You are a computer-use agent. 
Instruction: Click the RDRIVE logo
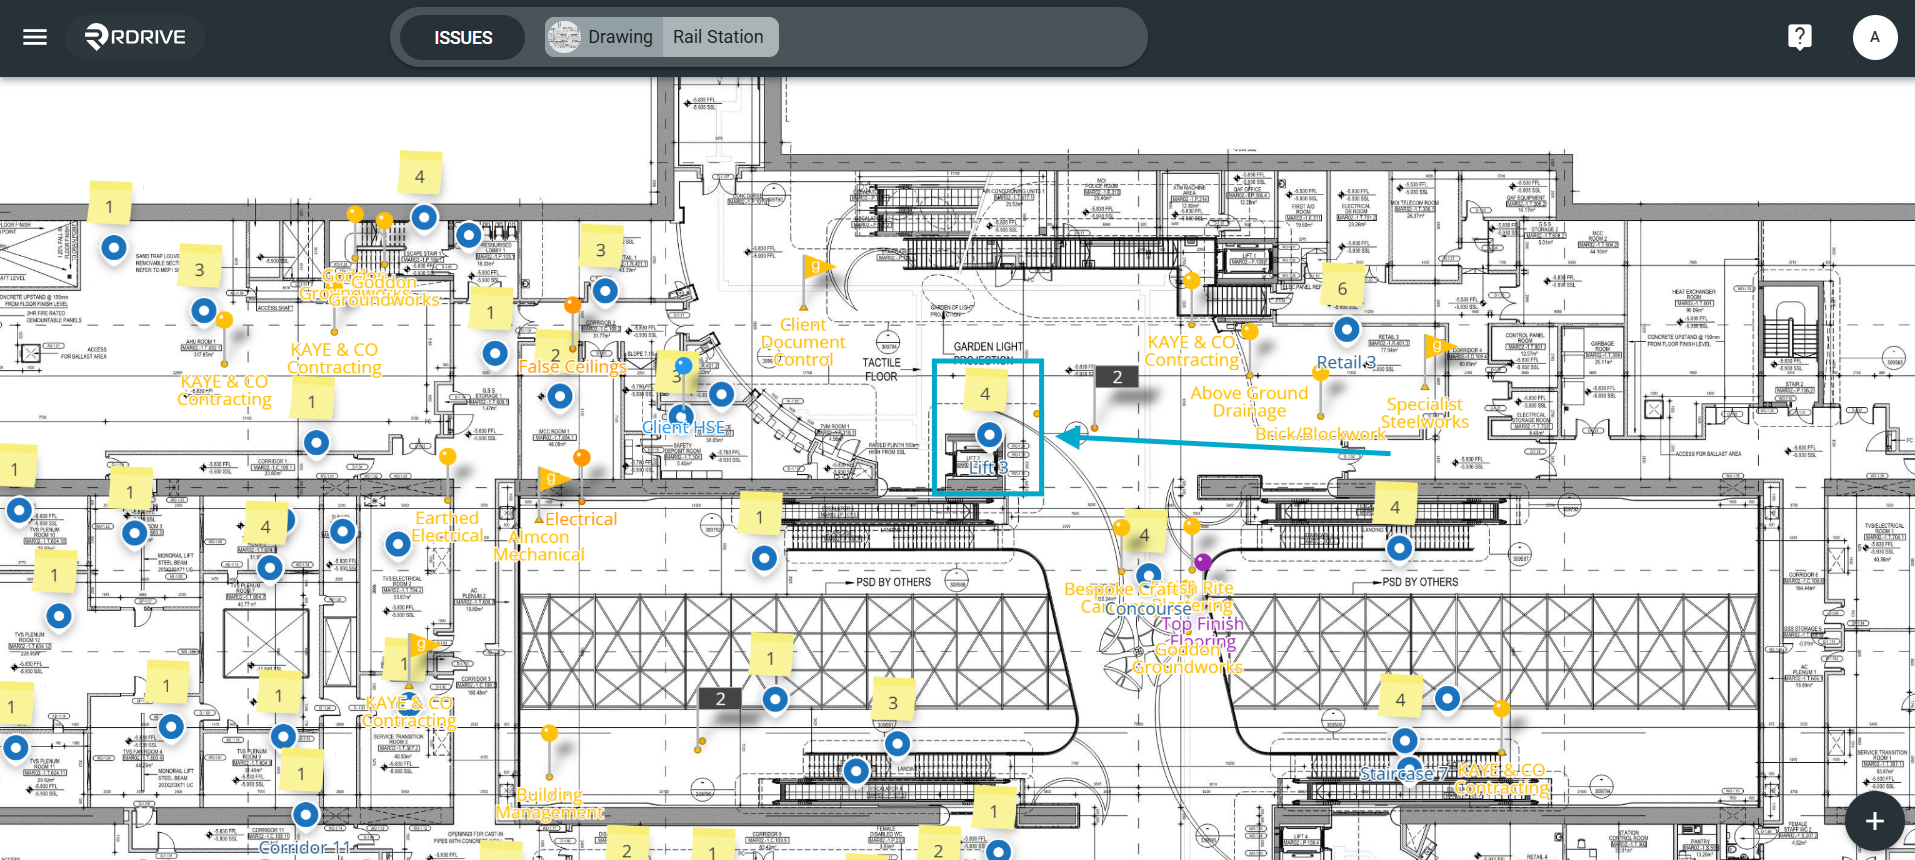tap(136, 37)
